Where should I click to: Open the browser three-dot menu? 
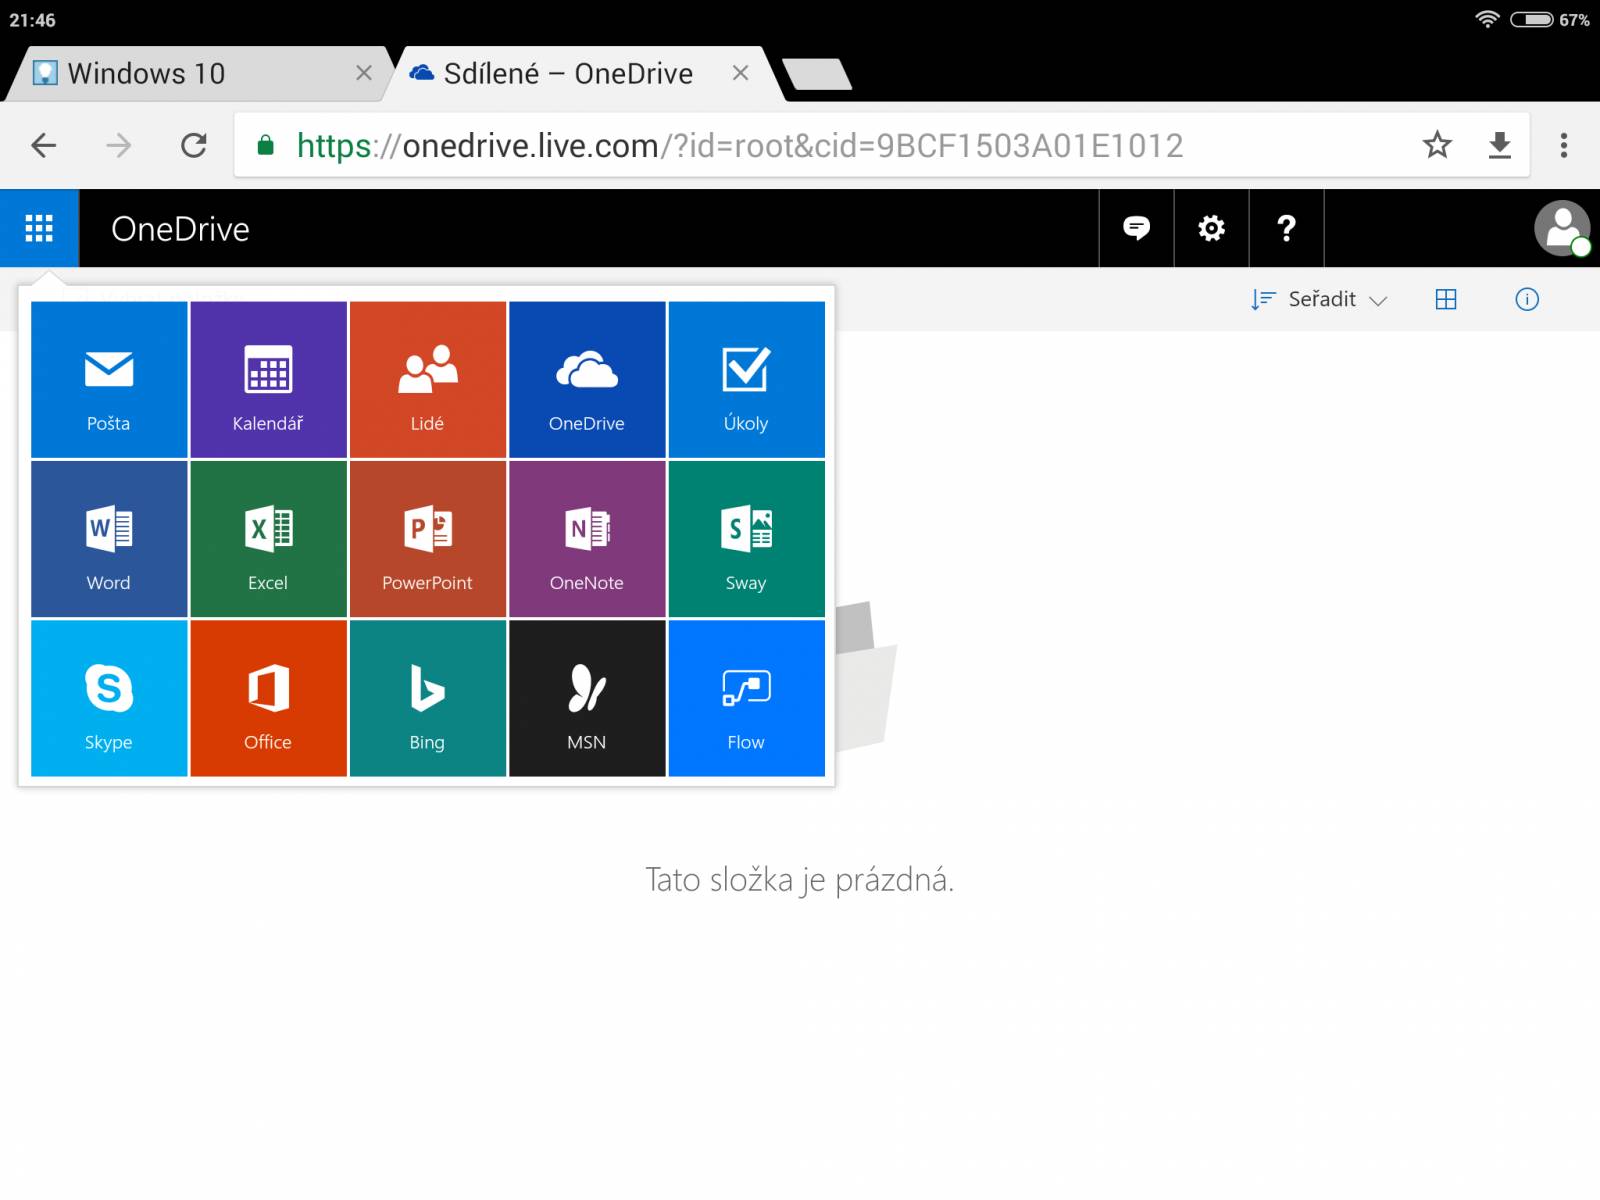(x=1564, y=145)
